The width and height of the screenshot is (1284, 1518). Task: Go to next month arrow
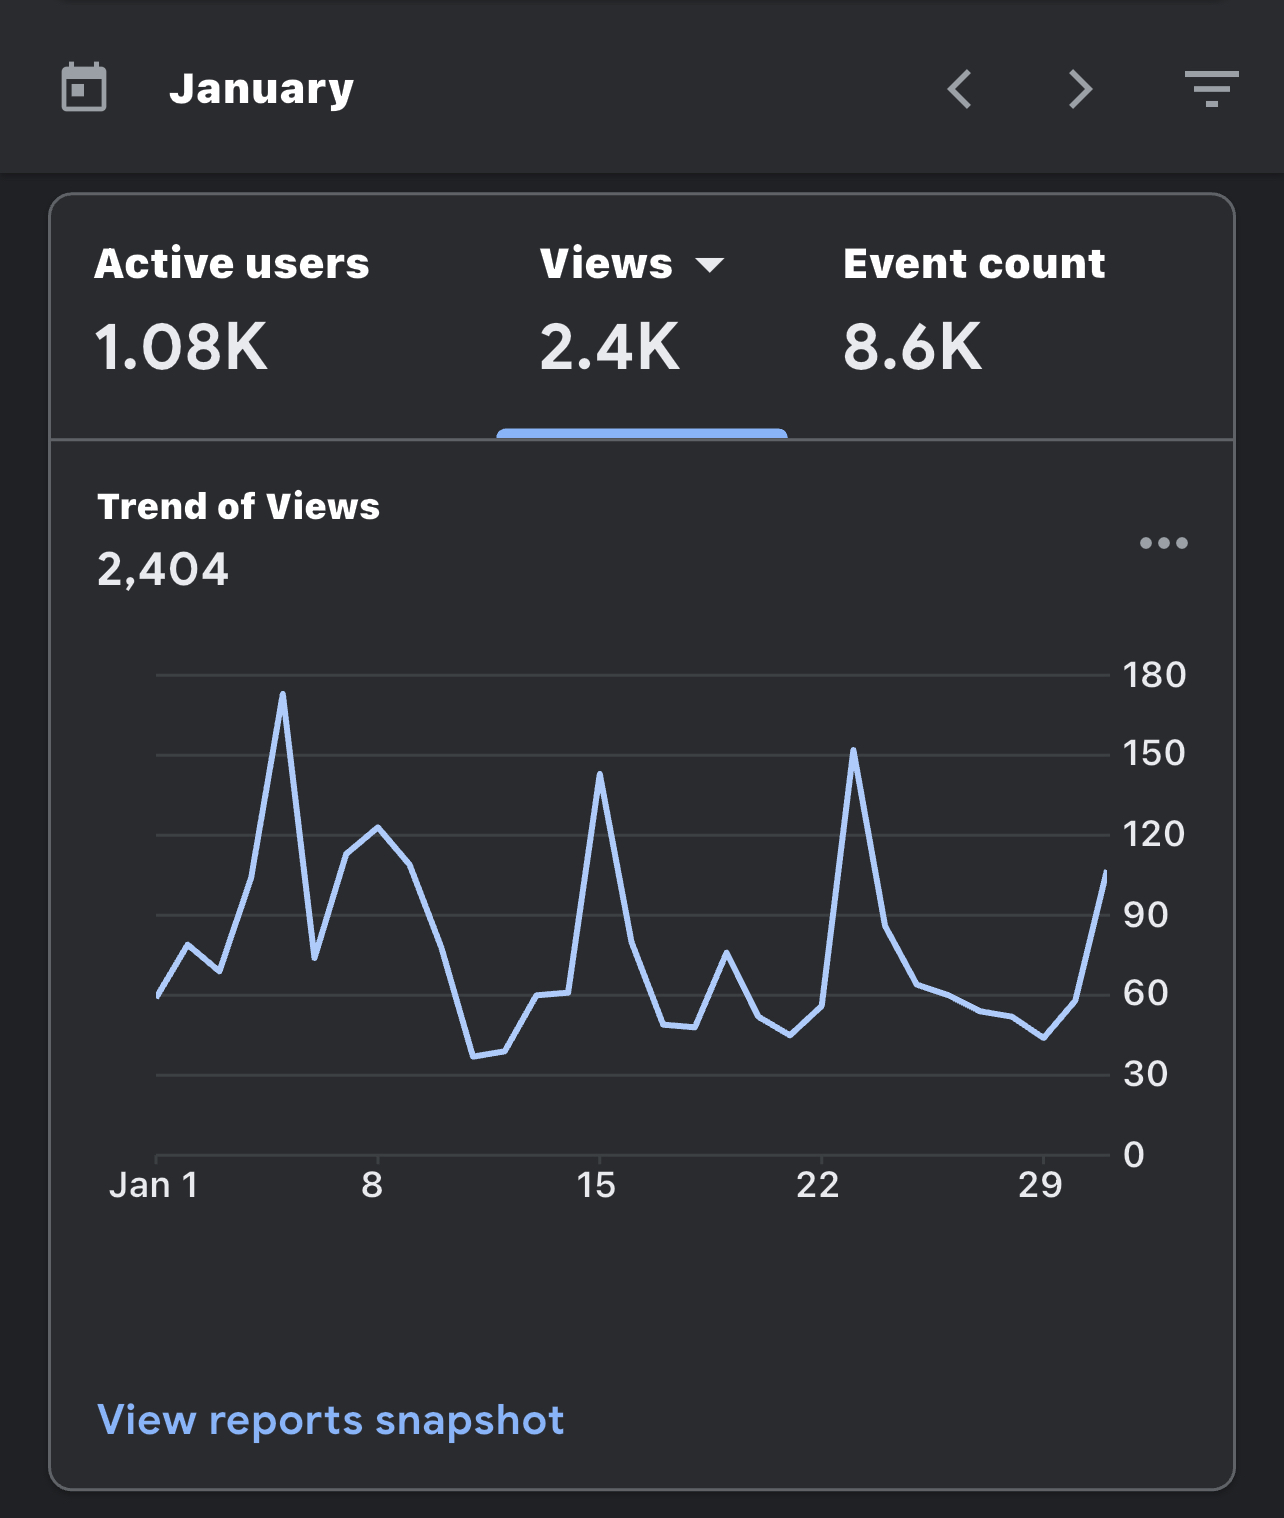coord(1080,89)
